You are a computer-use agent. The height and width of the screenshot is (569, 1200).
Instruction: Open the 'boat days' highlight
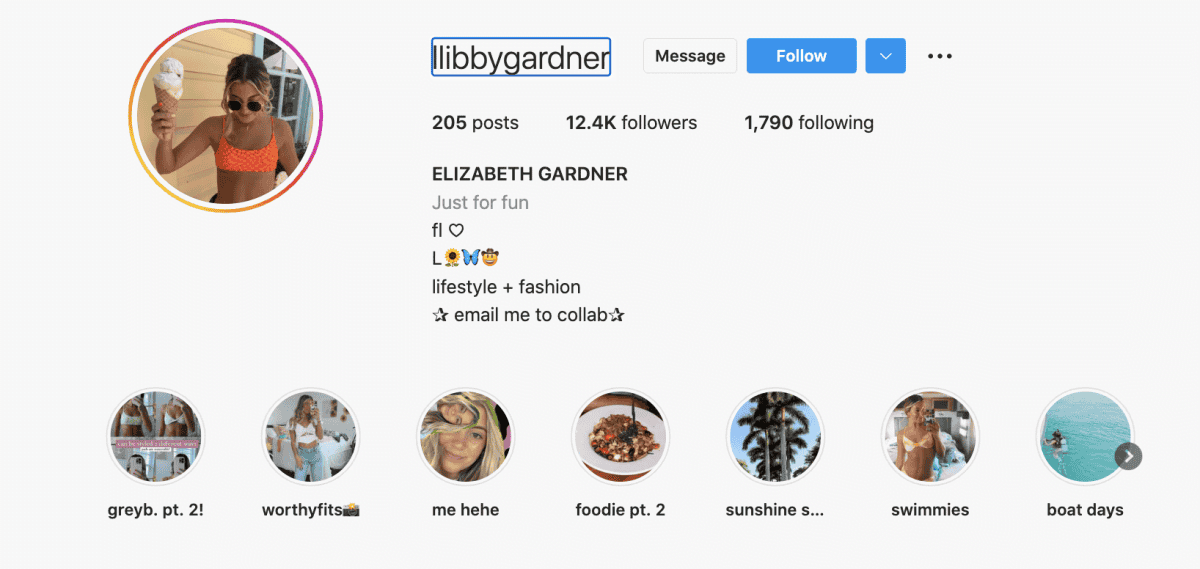pyautogui.click(x=1085, y=437)
